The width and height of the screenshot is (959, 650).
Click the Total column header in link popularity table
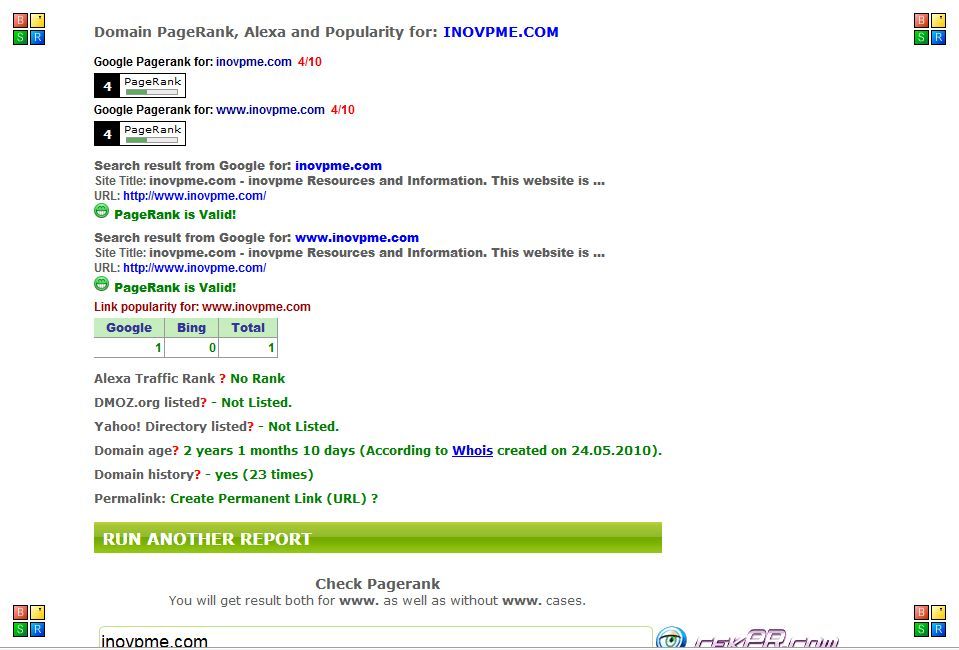pos(248,328)
